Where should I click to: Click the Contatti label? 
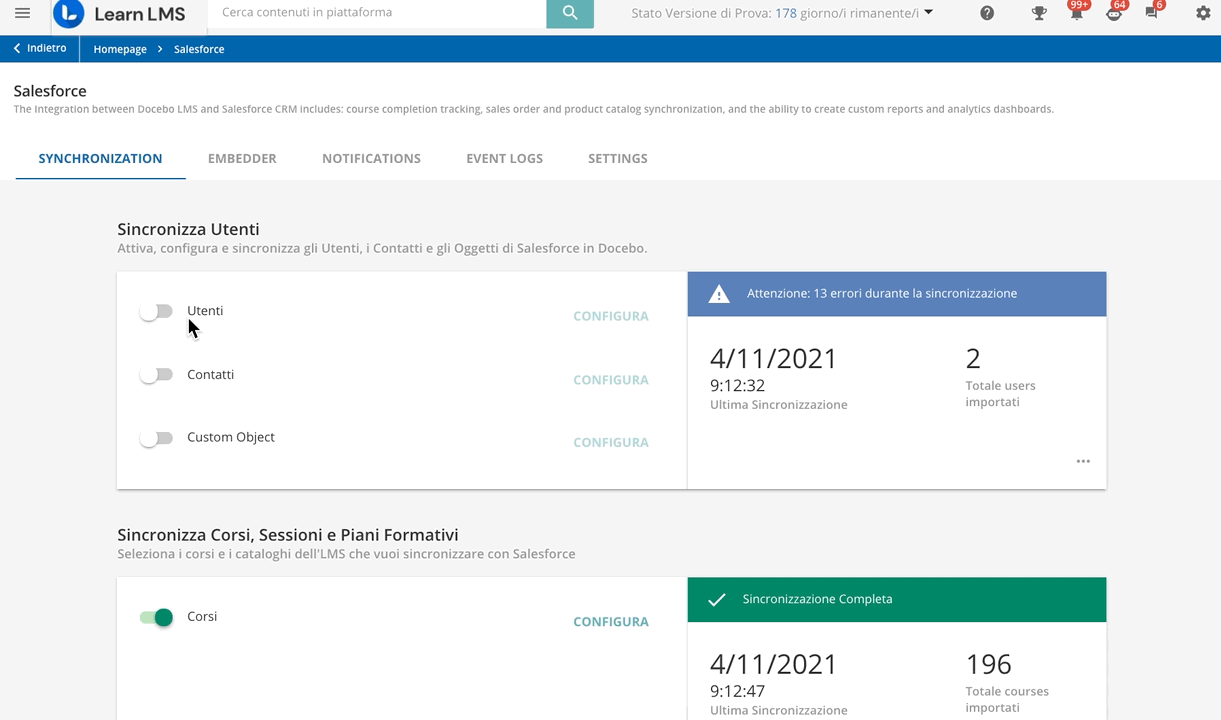click(210, 375)
